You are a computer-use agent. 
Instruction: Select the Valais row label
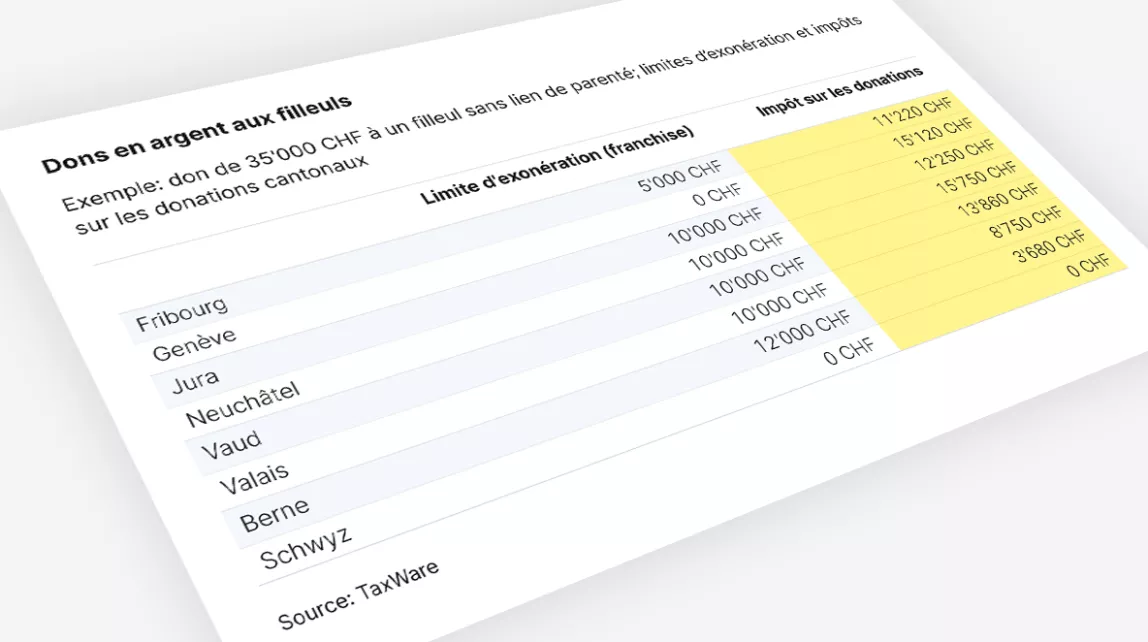pyautogui.click(x=252, y=478)
